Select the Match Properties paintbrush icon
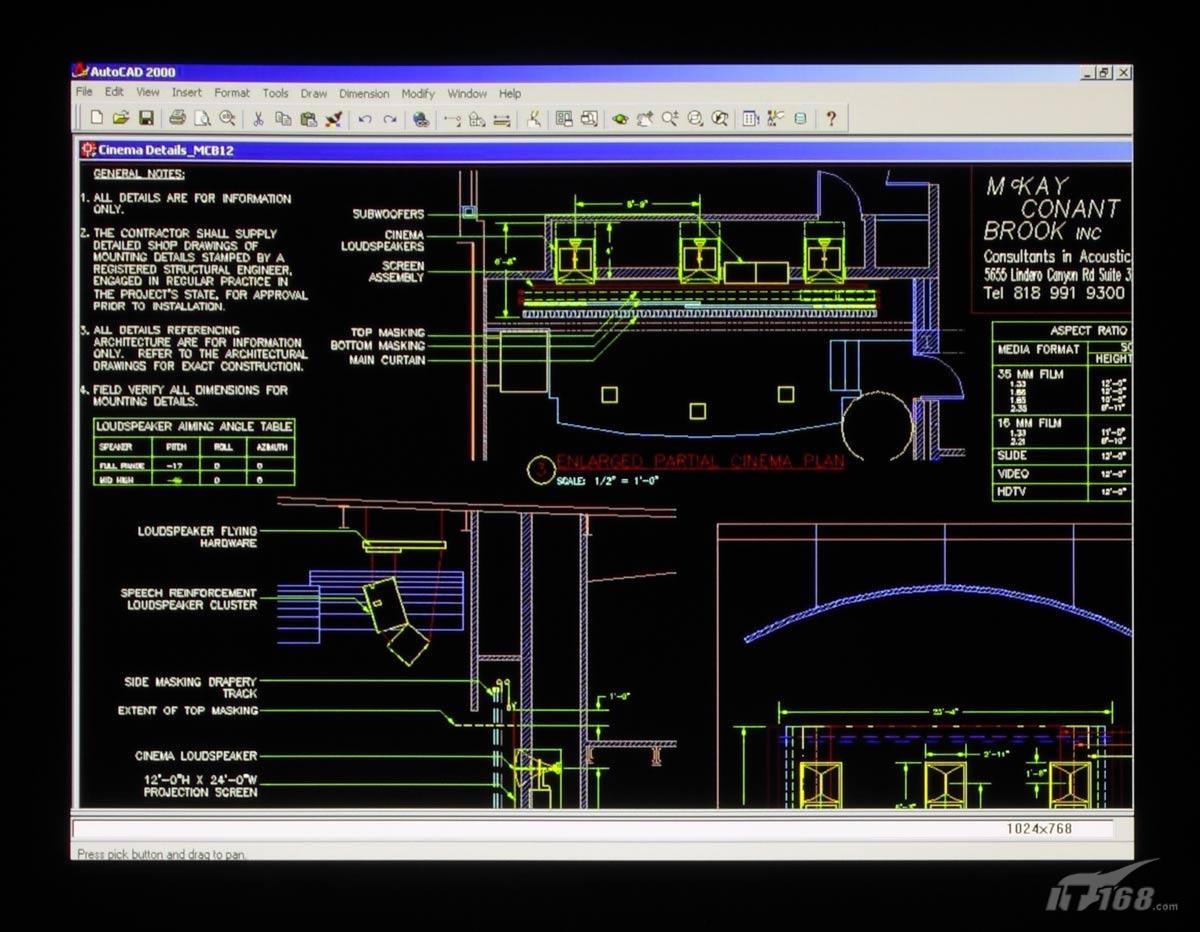Viewport: 1200px width, 932px height. (x=334, y=119)
